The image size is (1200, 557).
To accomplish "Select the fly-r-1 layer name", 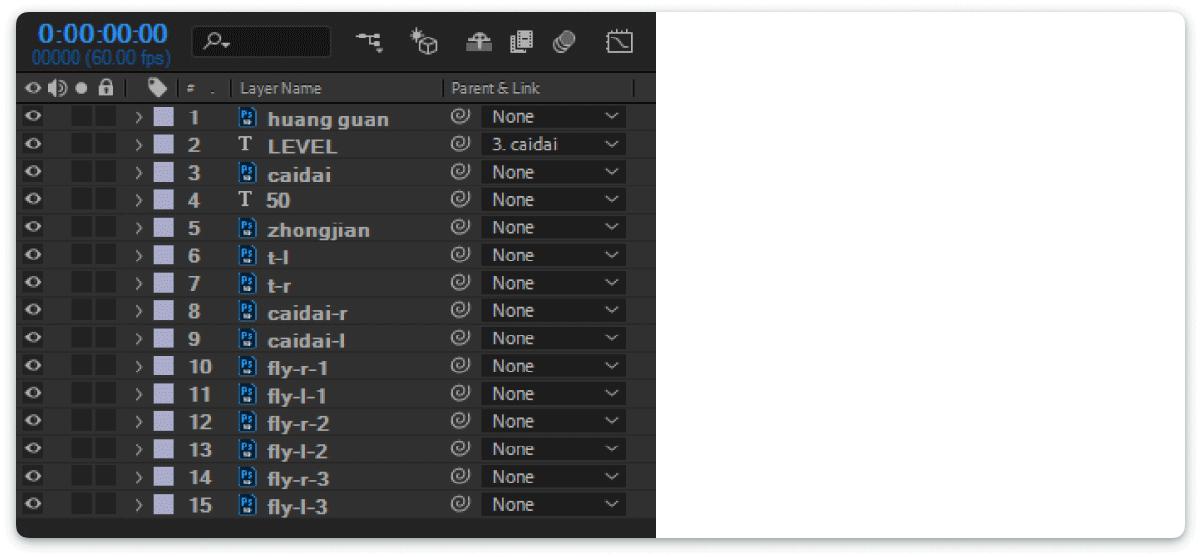I will [x=297, y=369].
